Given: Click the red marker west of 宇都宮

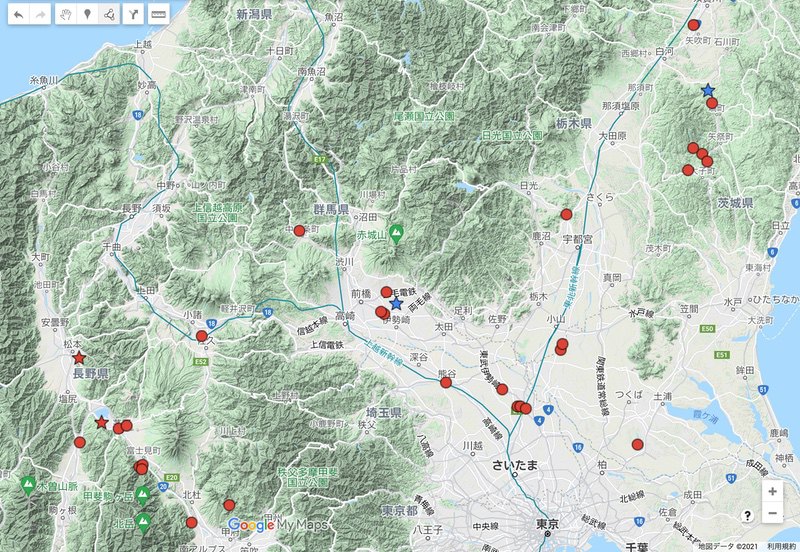Looking at the screenshot, I should (x=567, y=214).
